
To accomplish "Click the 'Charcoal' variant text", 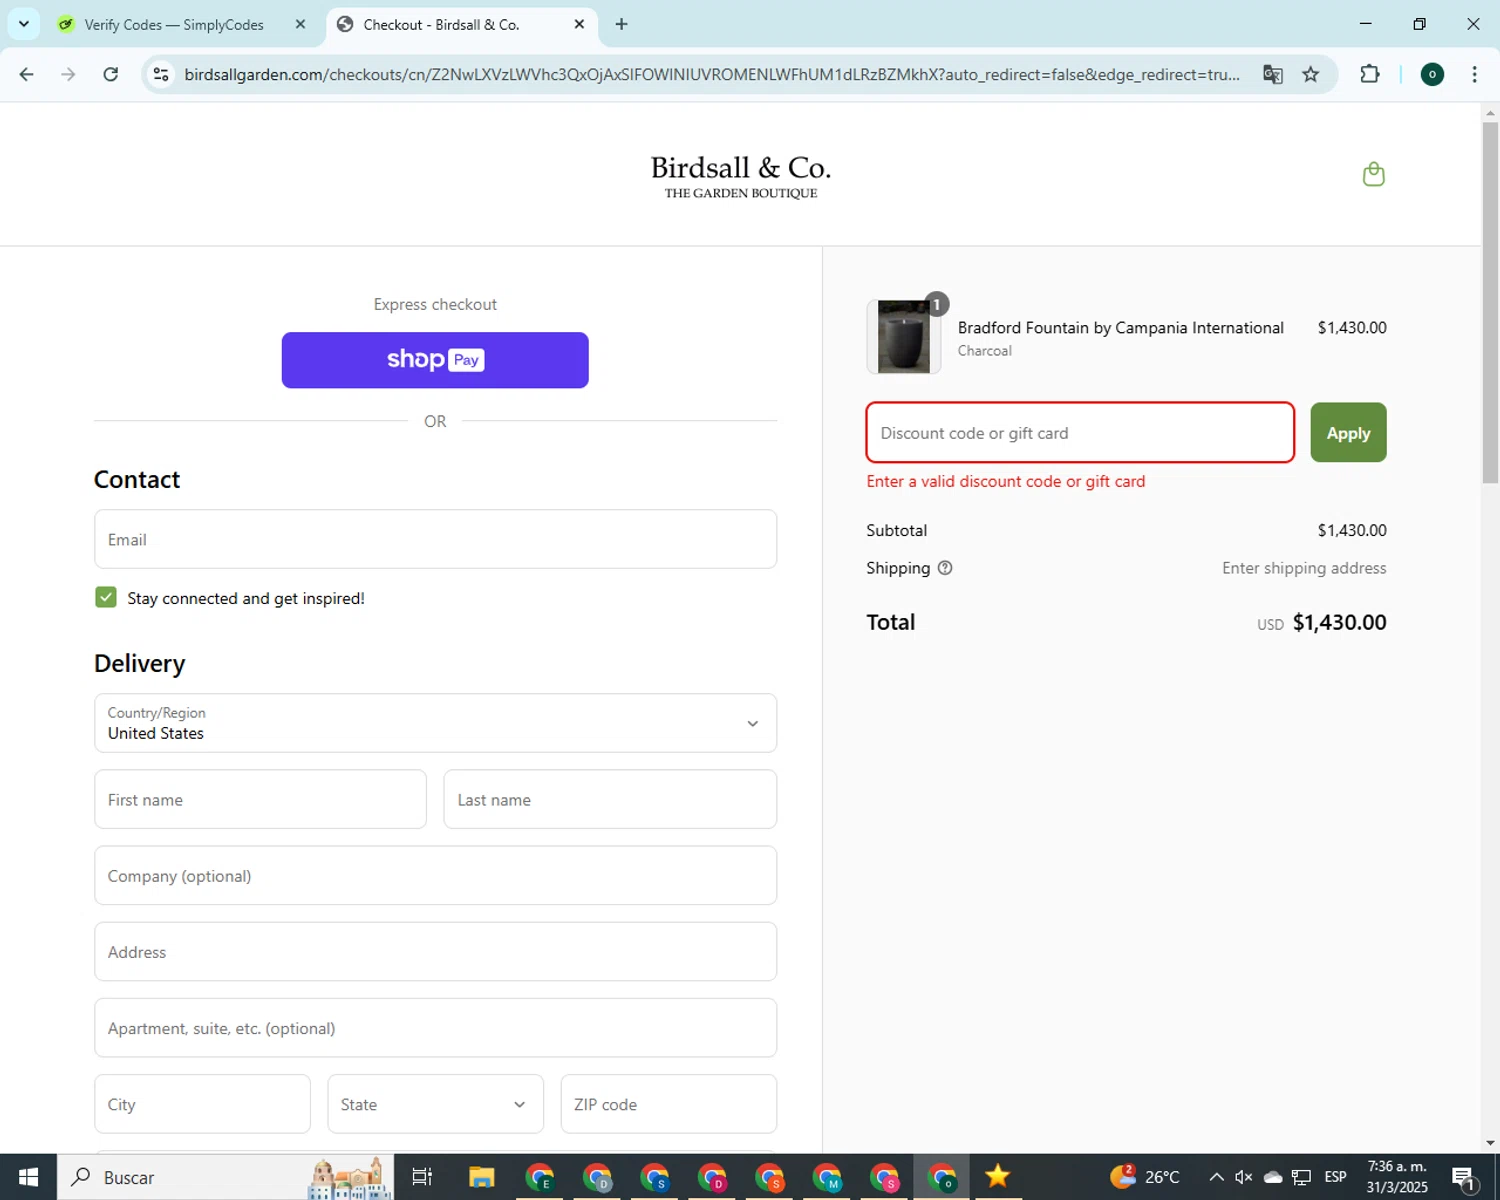I will click(984, 351).
